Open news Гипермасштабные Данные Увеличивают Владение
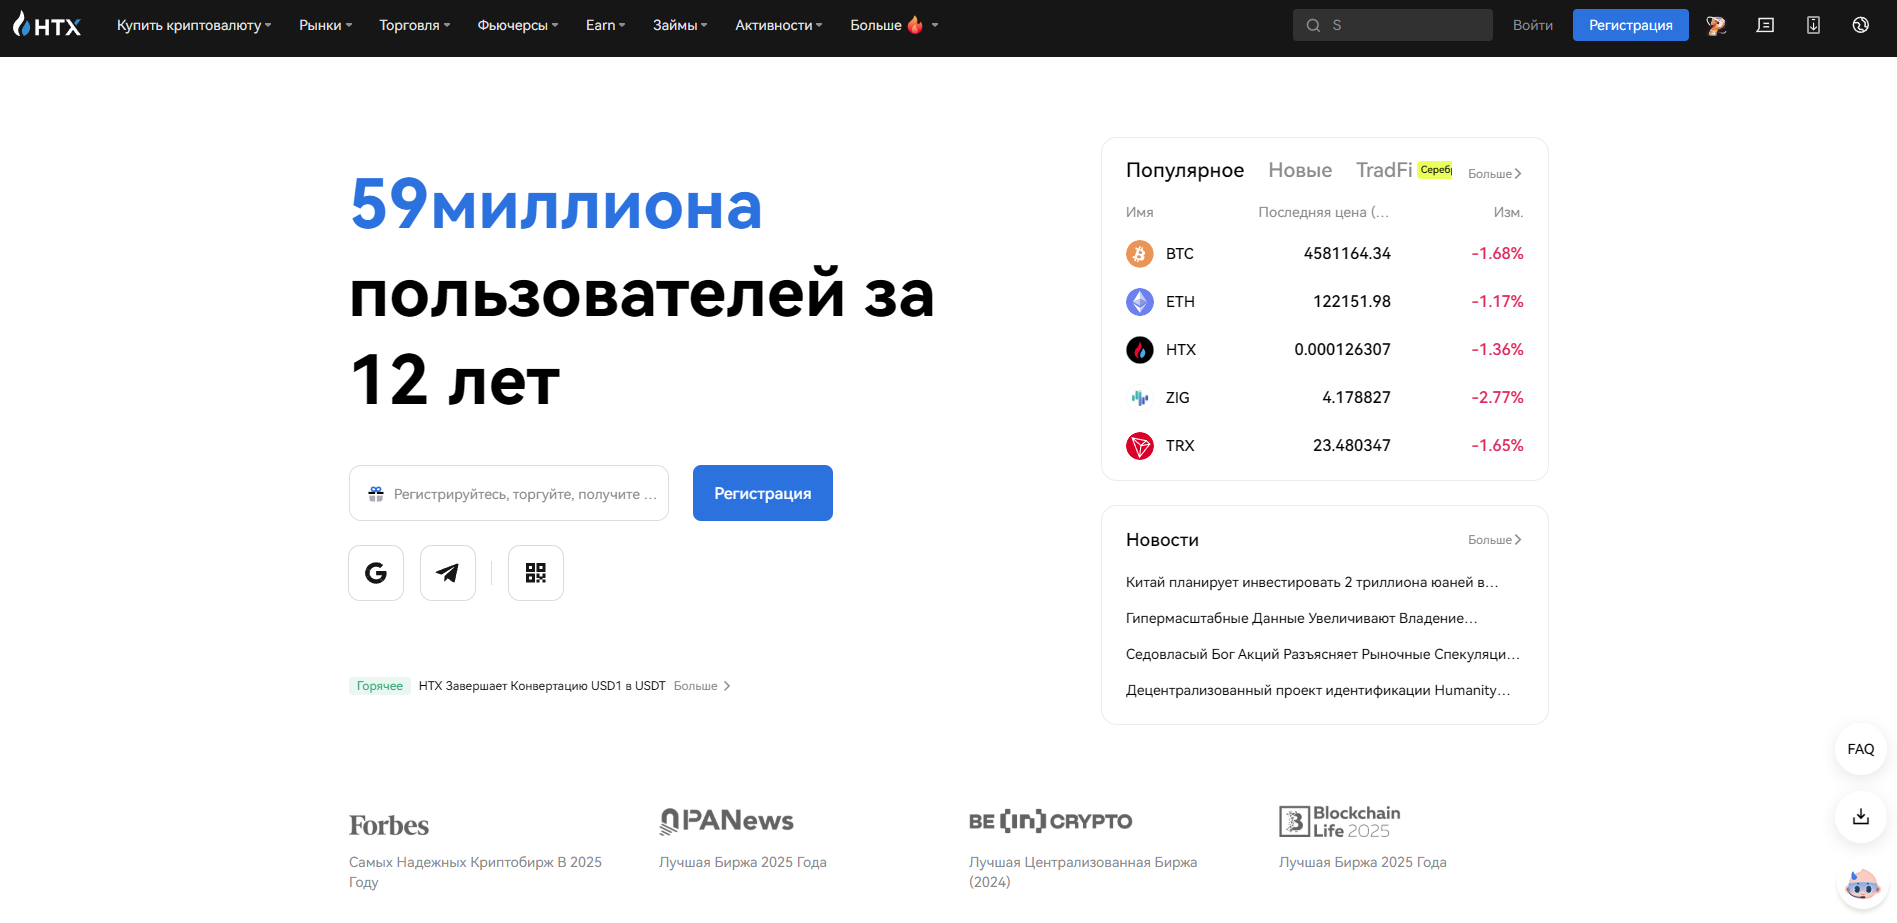 click(1301, 618)
